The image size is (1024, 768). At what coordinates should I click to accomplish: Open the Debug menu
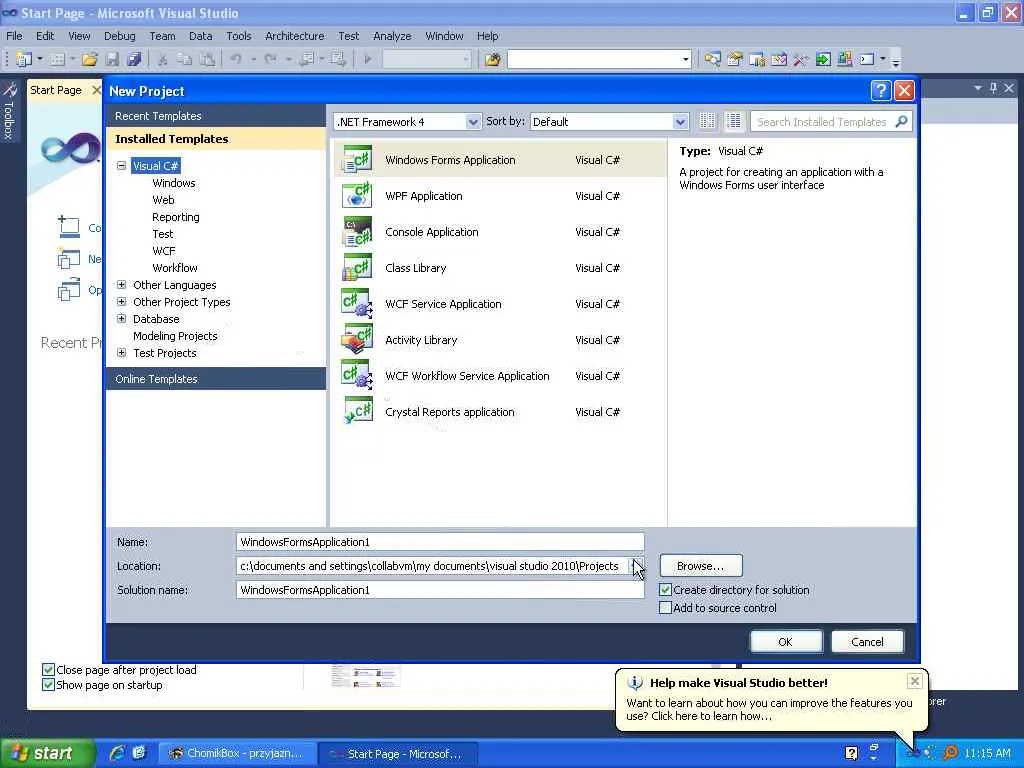coord(120,36)
